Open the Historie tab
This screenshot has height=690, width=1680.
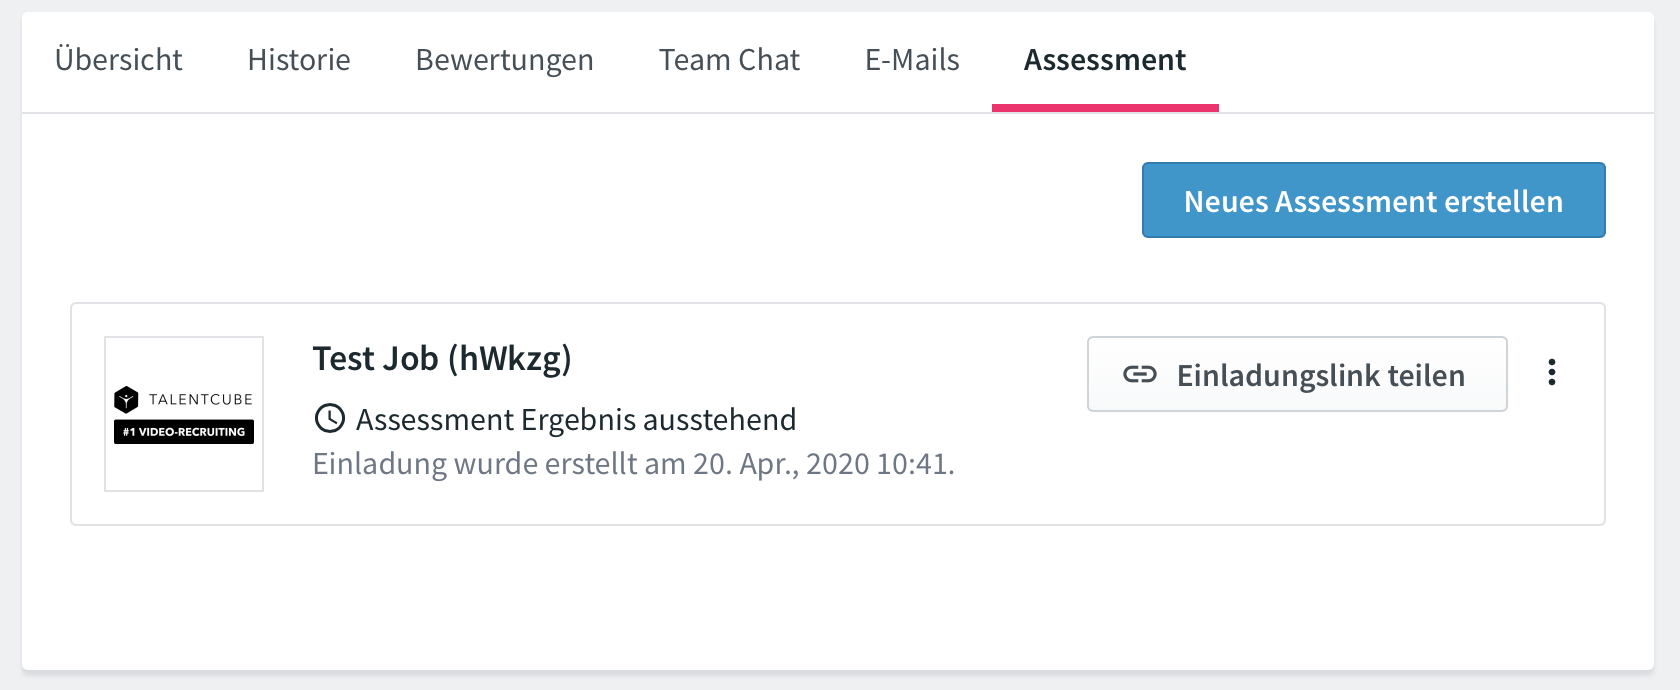299,60
